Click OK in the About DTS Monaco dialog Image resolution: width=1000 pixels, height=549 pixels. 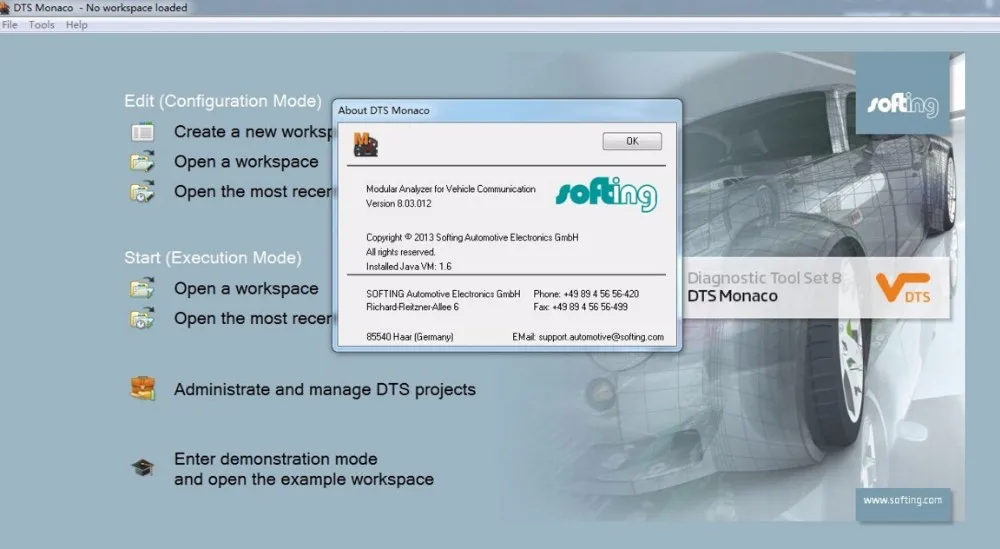(631, 141)
